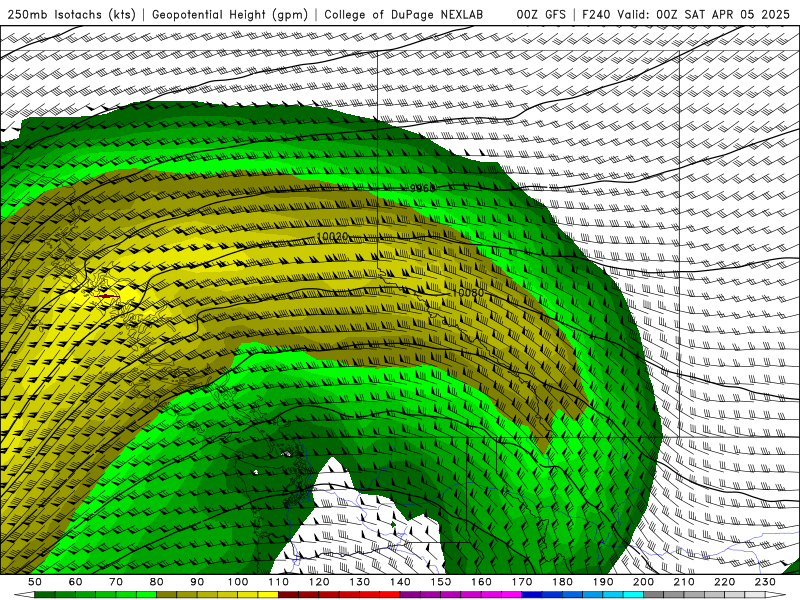Click the colorbar value 130
The height and width of the screenshot is (600, 800).
point(360,582)
